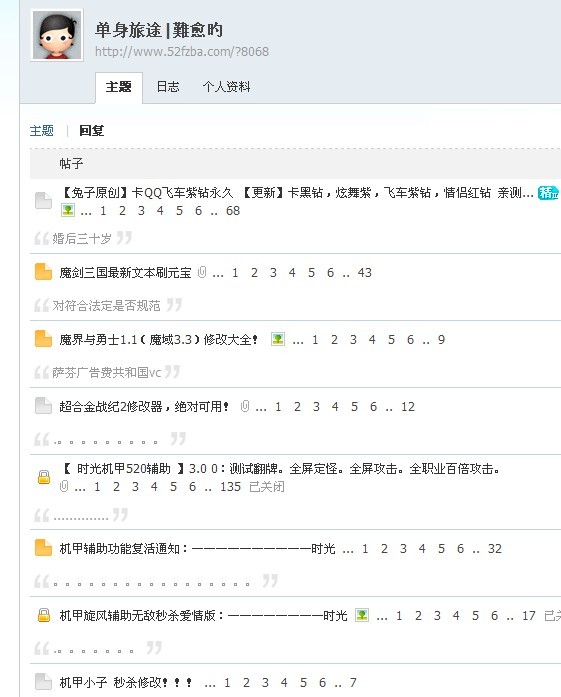The image size is (561, 697).
Task: Click paperclip icon on 超合金战纪2 thread
Action: pos(245,406)
